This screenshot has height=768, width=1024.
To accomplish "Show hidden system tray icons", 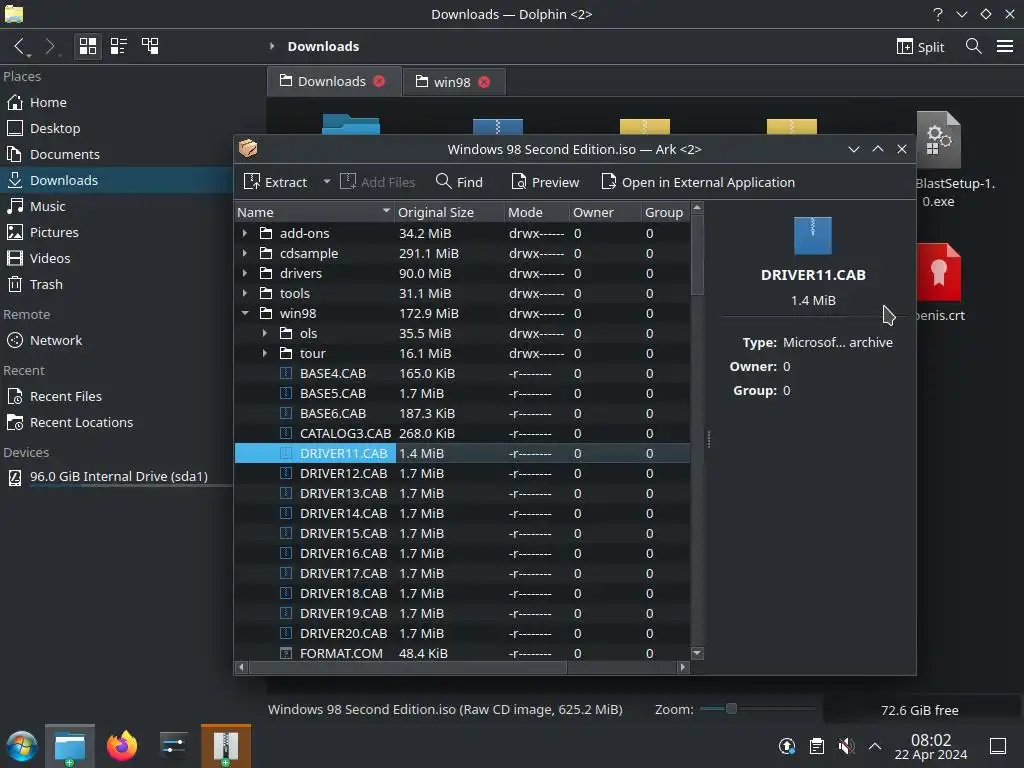I will coord(875,746).
